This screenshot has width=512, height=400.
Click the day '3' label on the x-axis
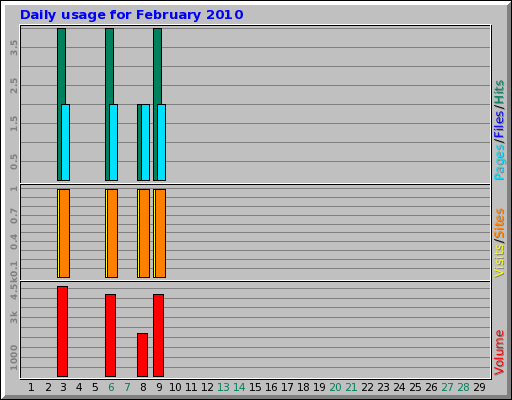(x=63, y=387)
